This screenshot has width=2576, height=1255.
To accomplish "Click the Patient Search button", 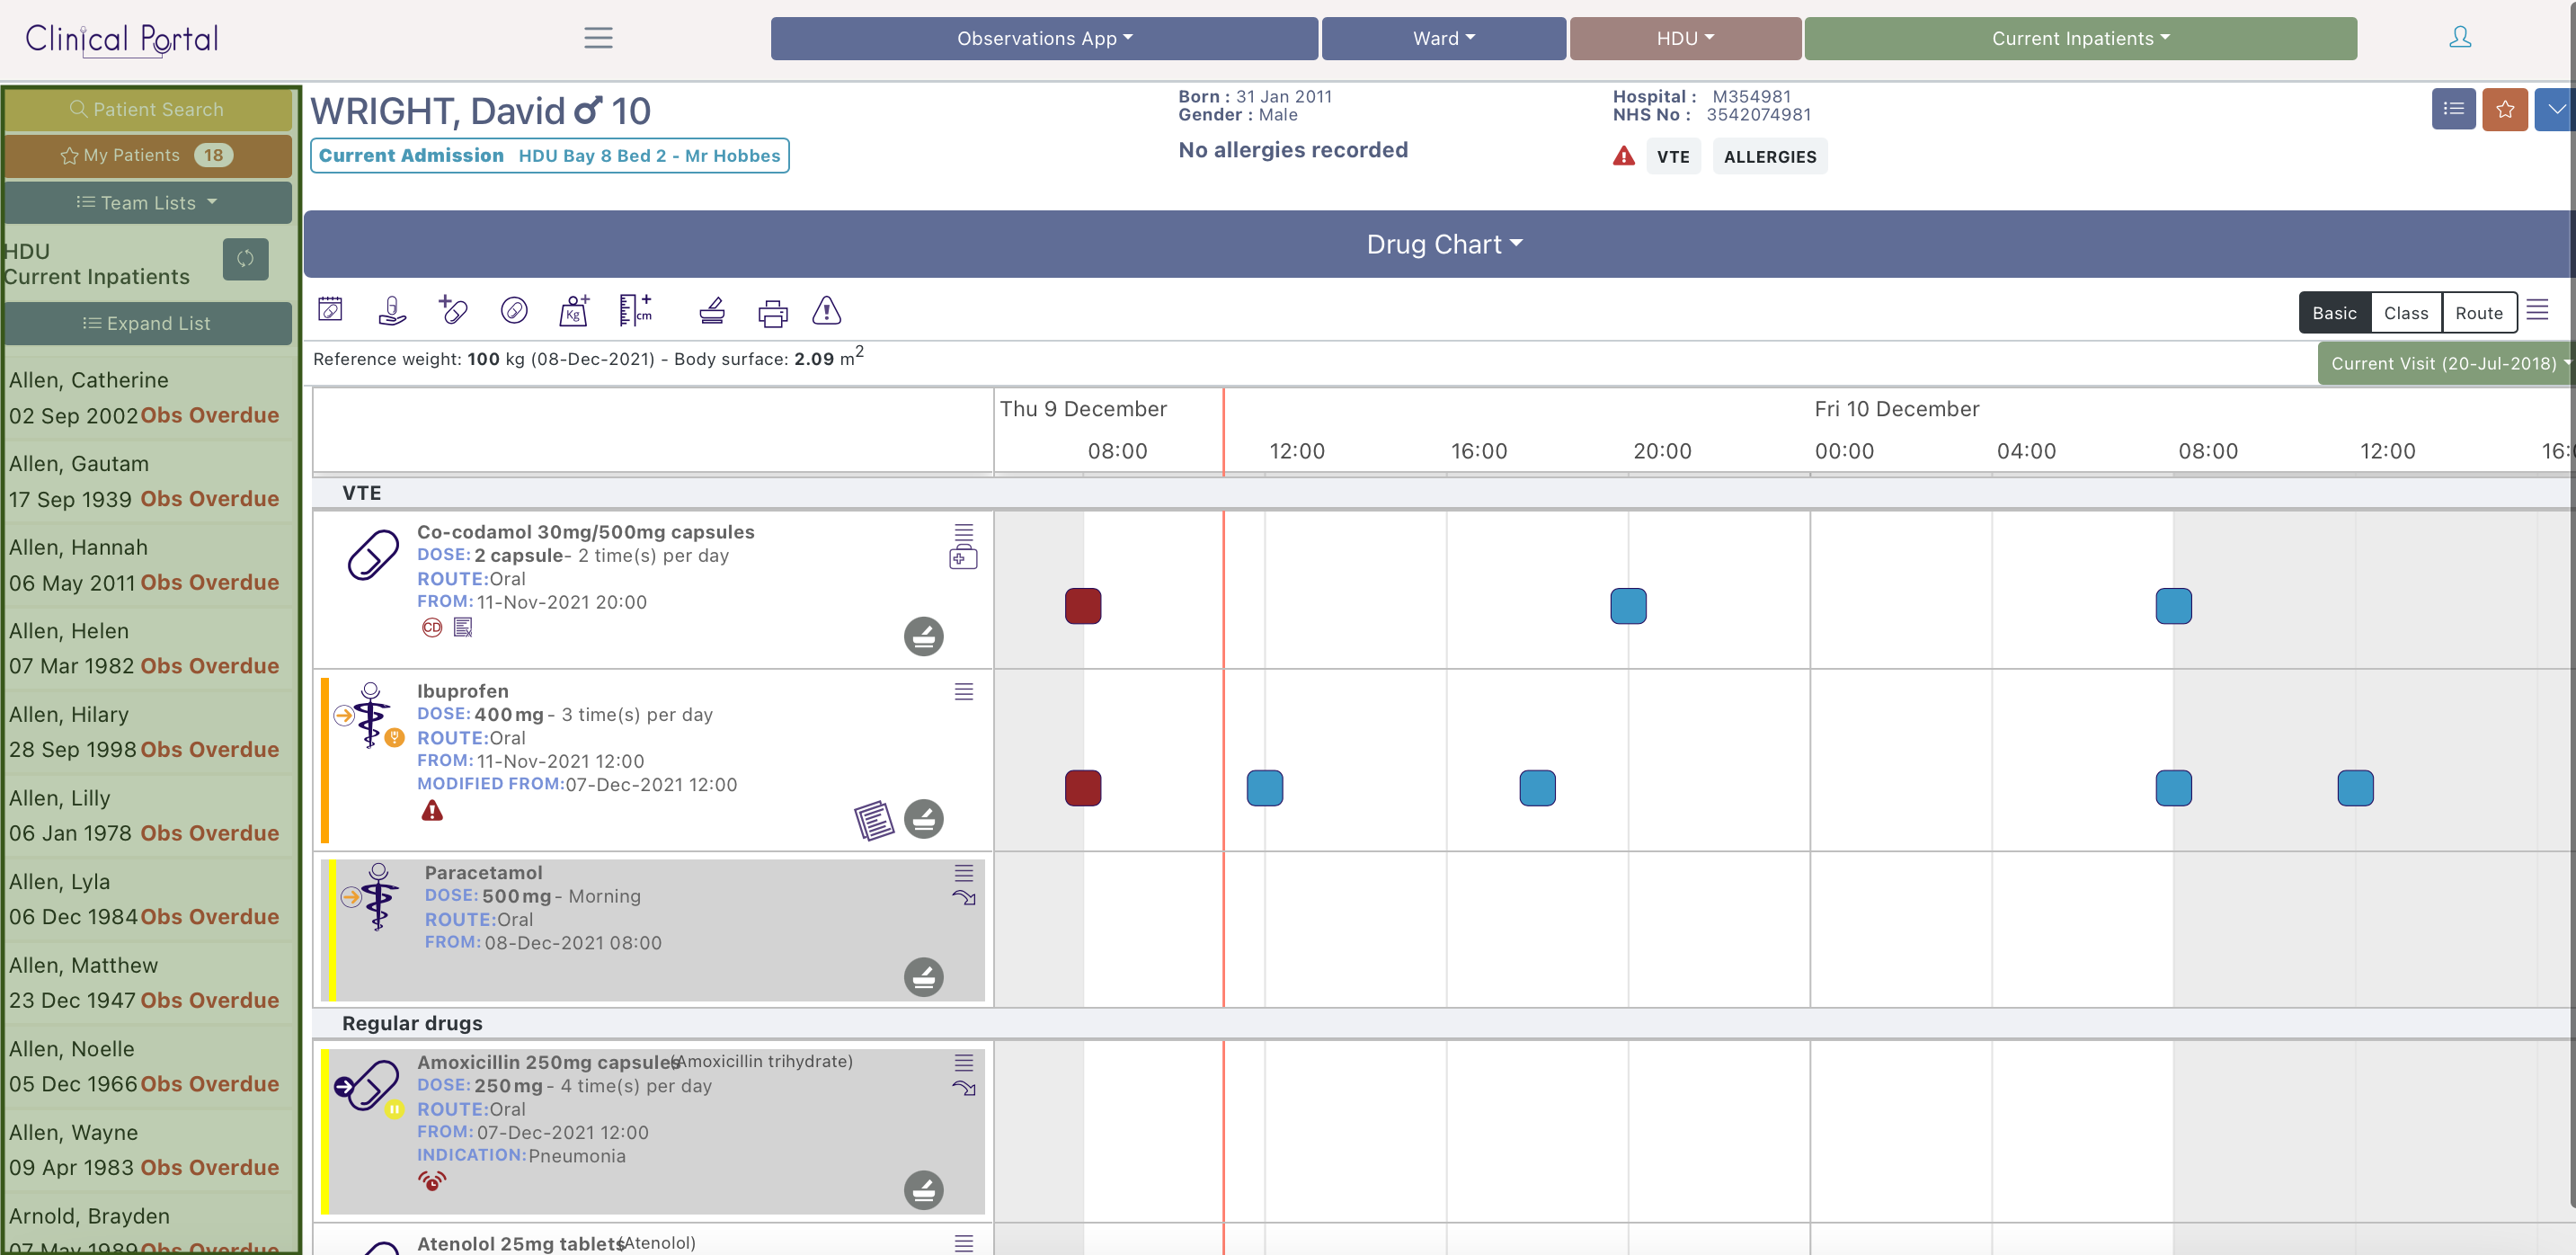I will click(x=147, y=109).
